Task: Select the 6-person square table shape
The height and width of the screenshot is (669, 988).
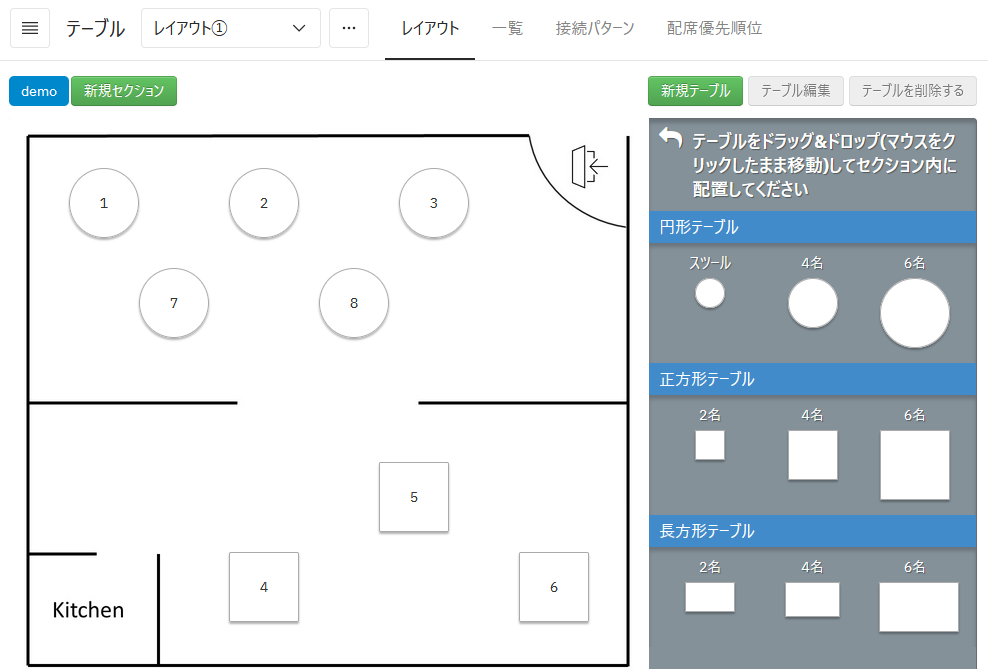Action: tap(914, 465)
